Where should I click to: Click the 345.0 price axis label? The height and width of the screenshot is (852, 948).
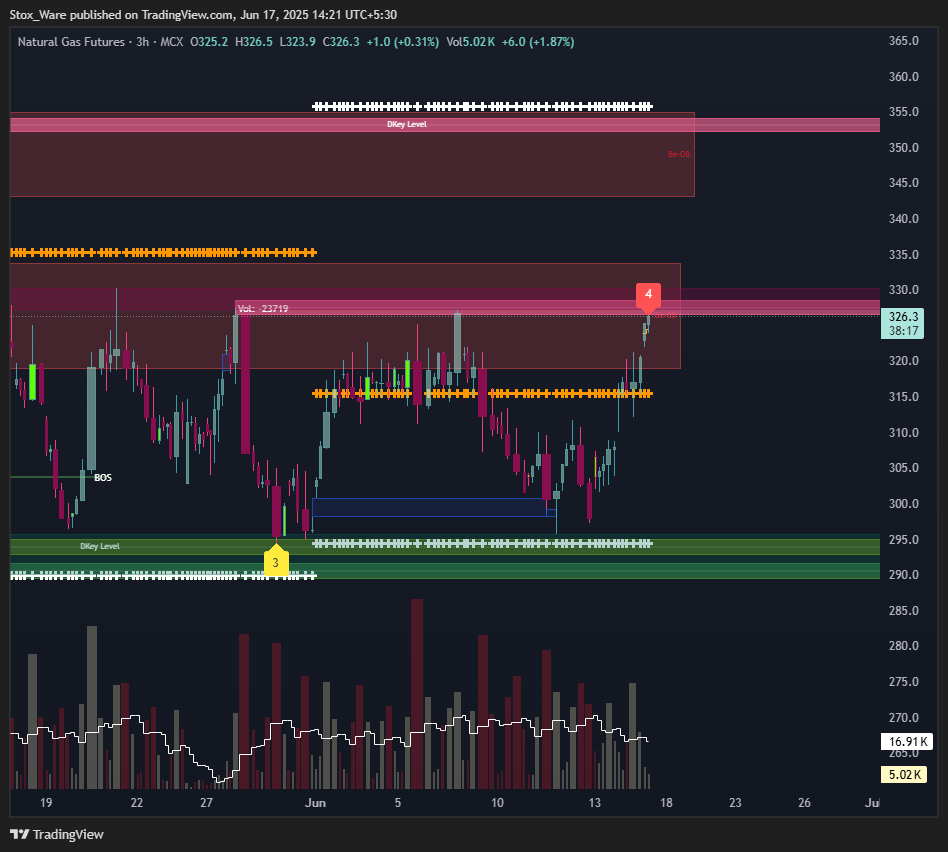pos(903,183)
